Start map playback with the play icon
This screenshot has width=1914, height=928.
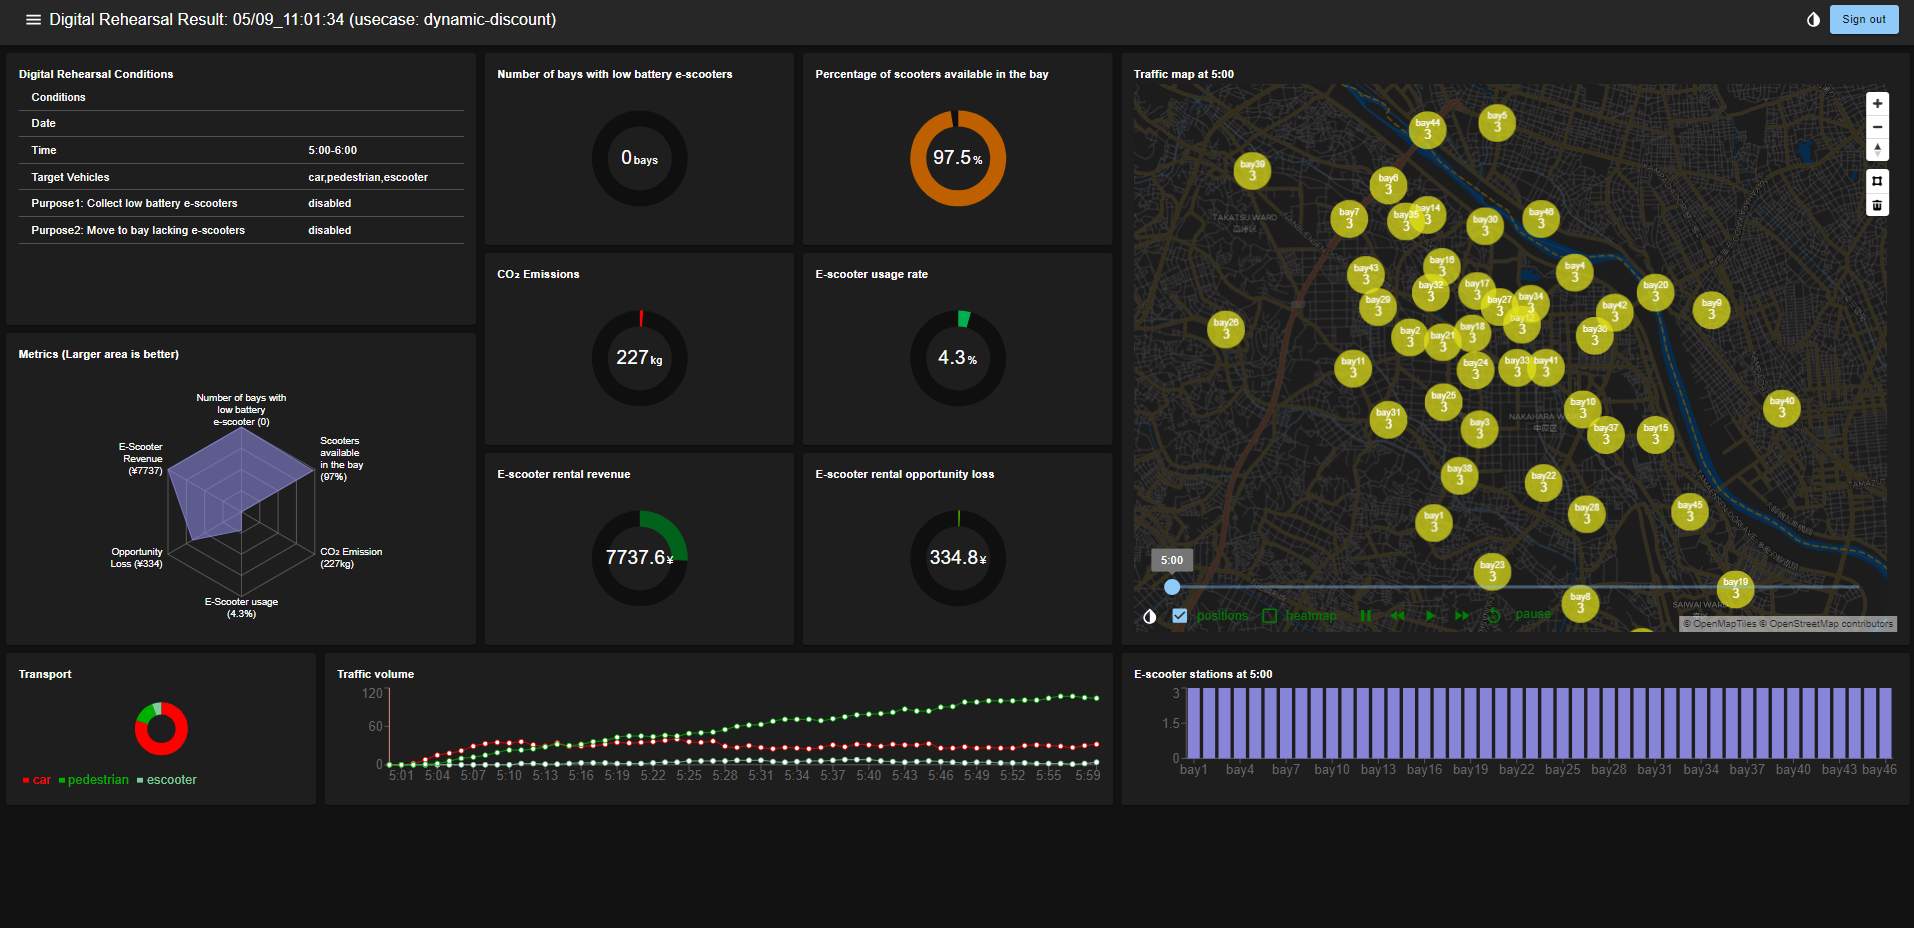[1430, 615]
